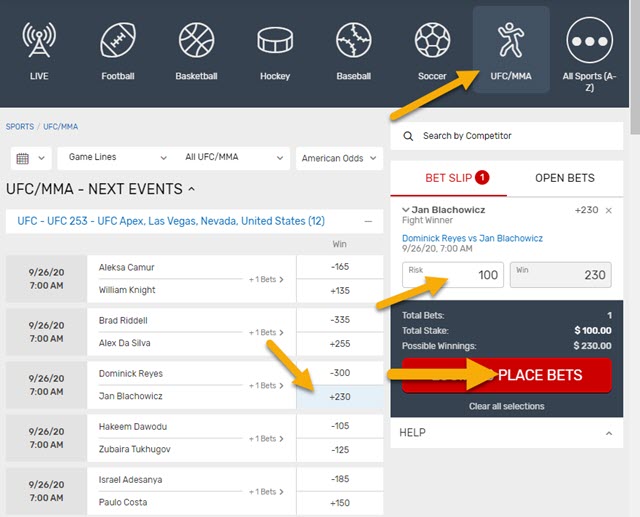
Task: Collapse the UFC 253 event section
Action: tap(370, 220)
